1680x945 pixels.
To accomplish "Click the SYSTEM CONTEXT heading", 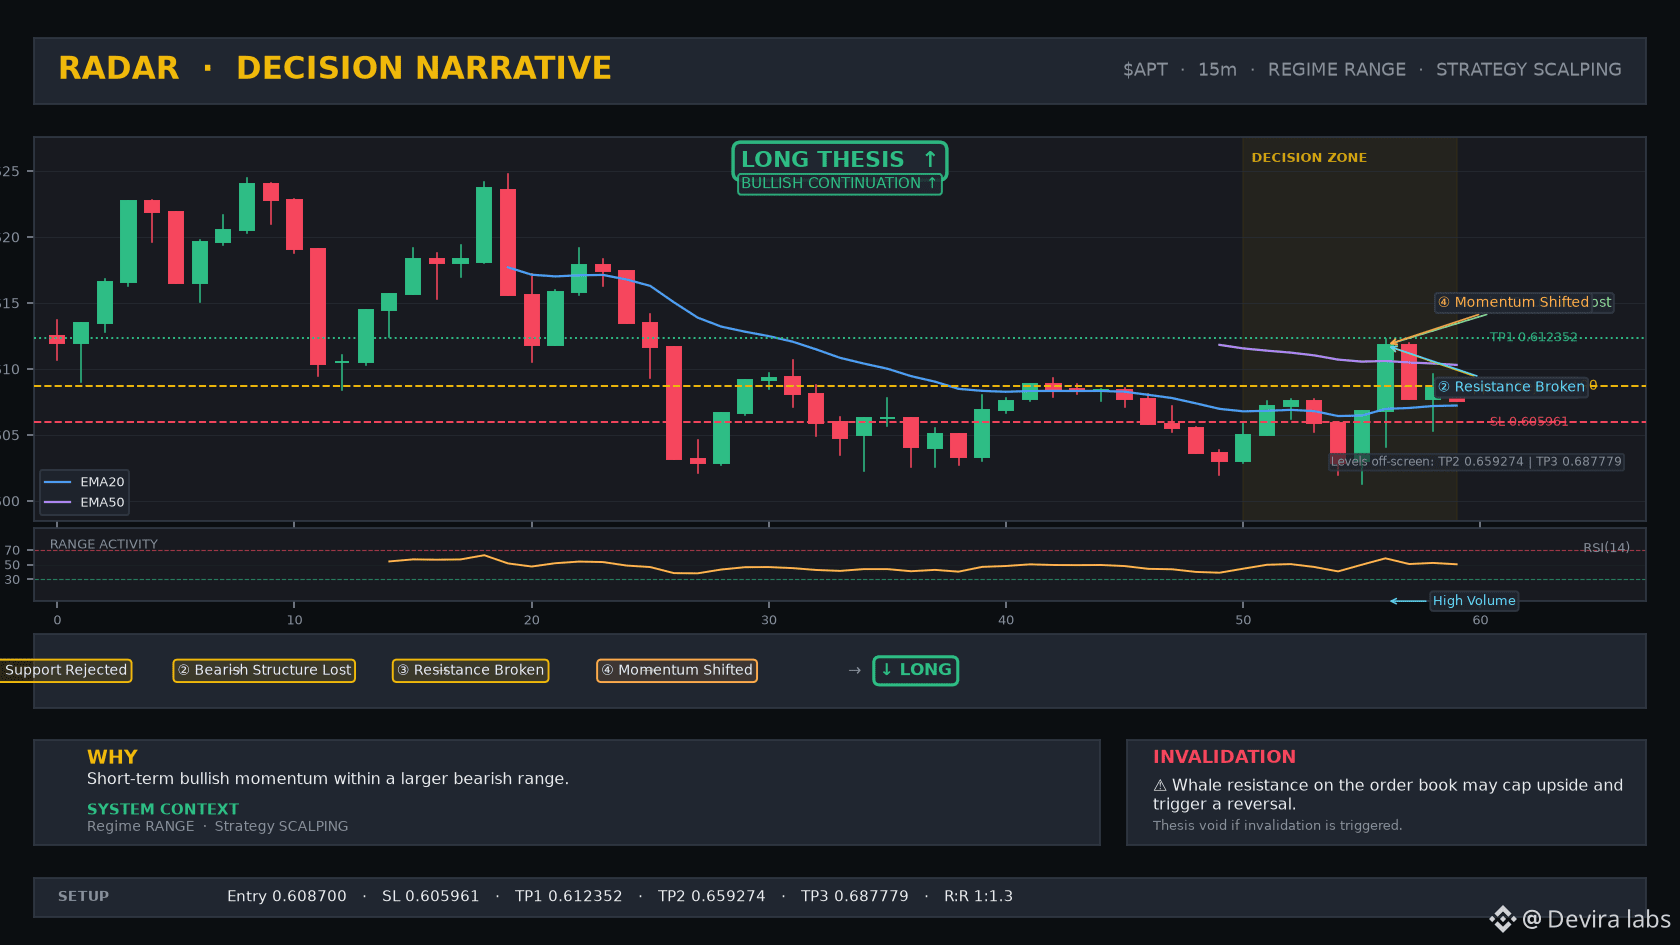I will (163, 809).
